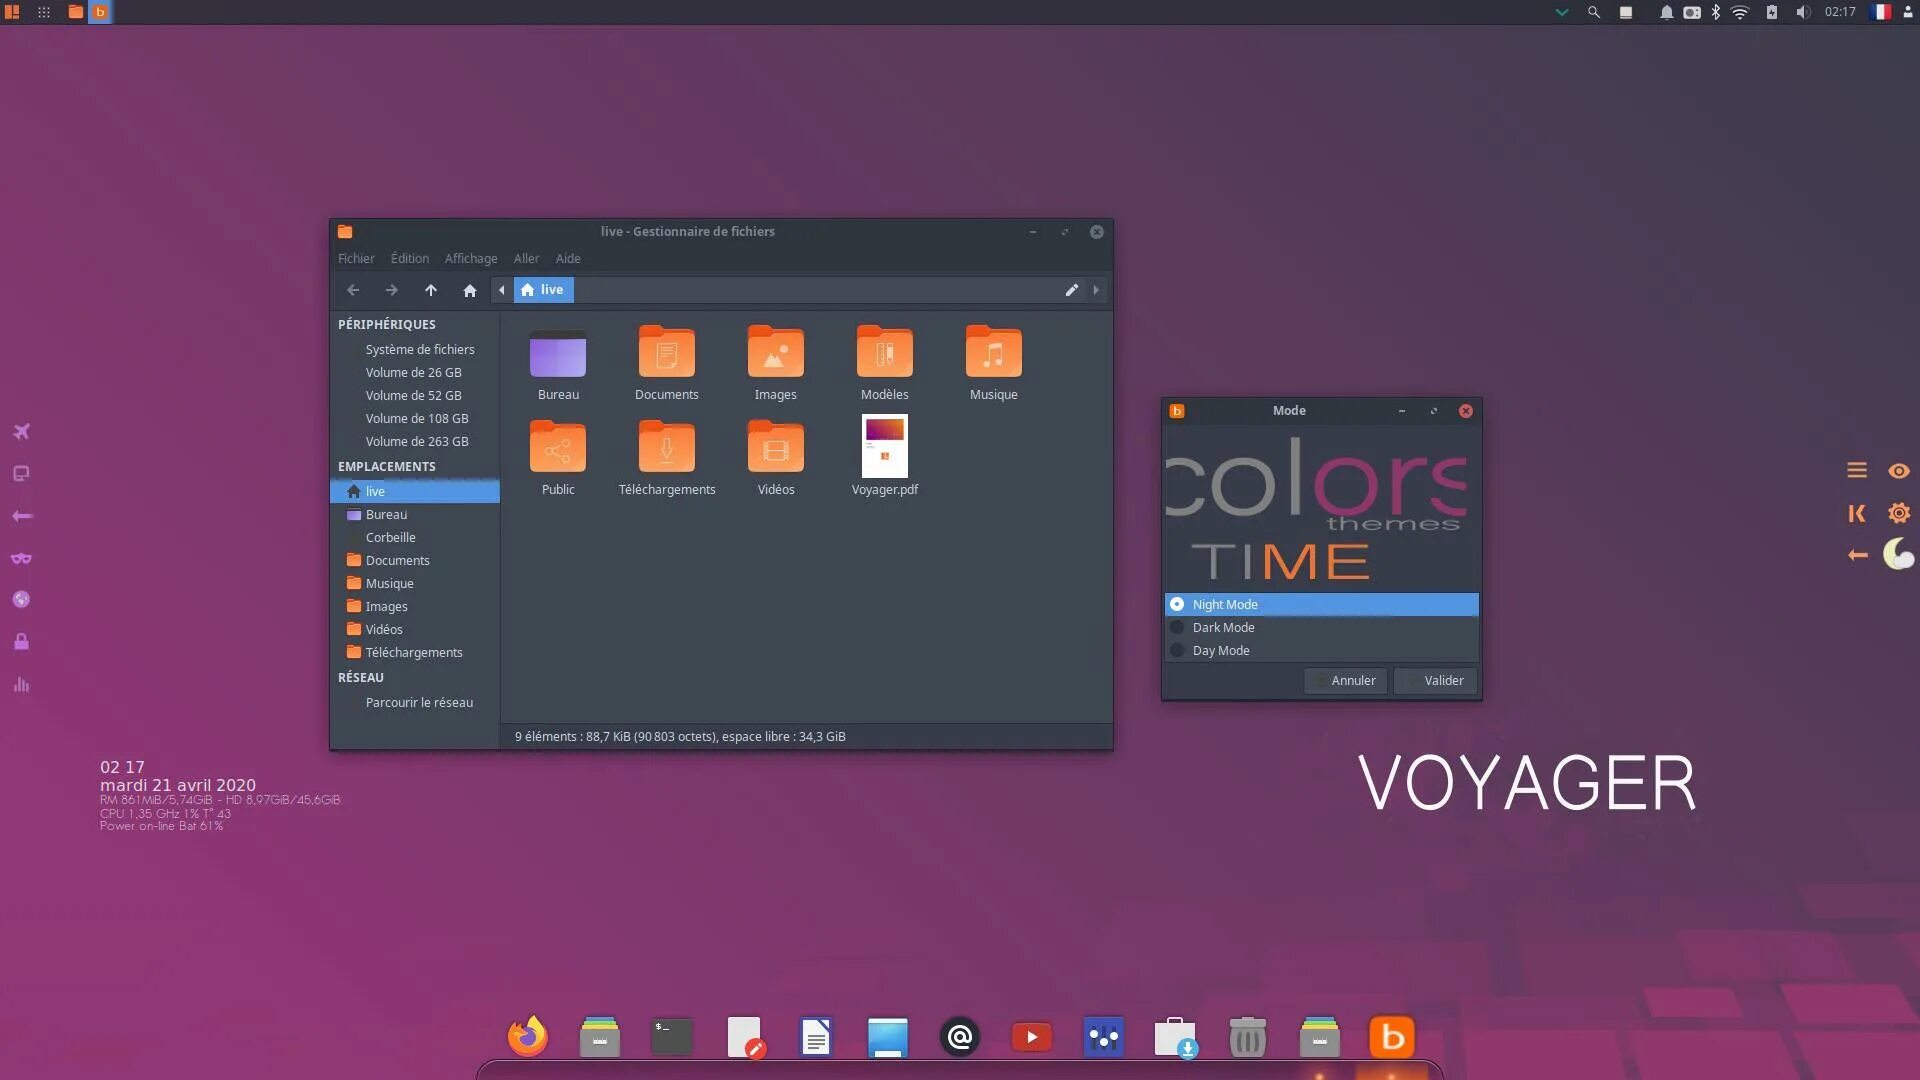The image size is (1920, 1080).
Task: Click the orange gear settings icon
Action: [x=1898, y=513]
